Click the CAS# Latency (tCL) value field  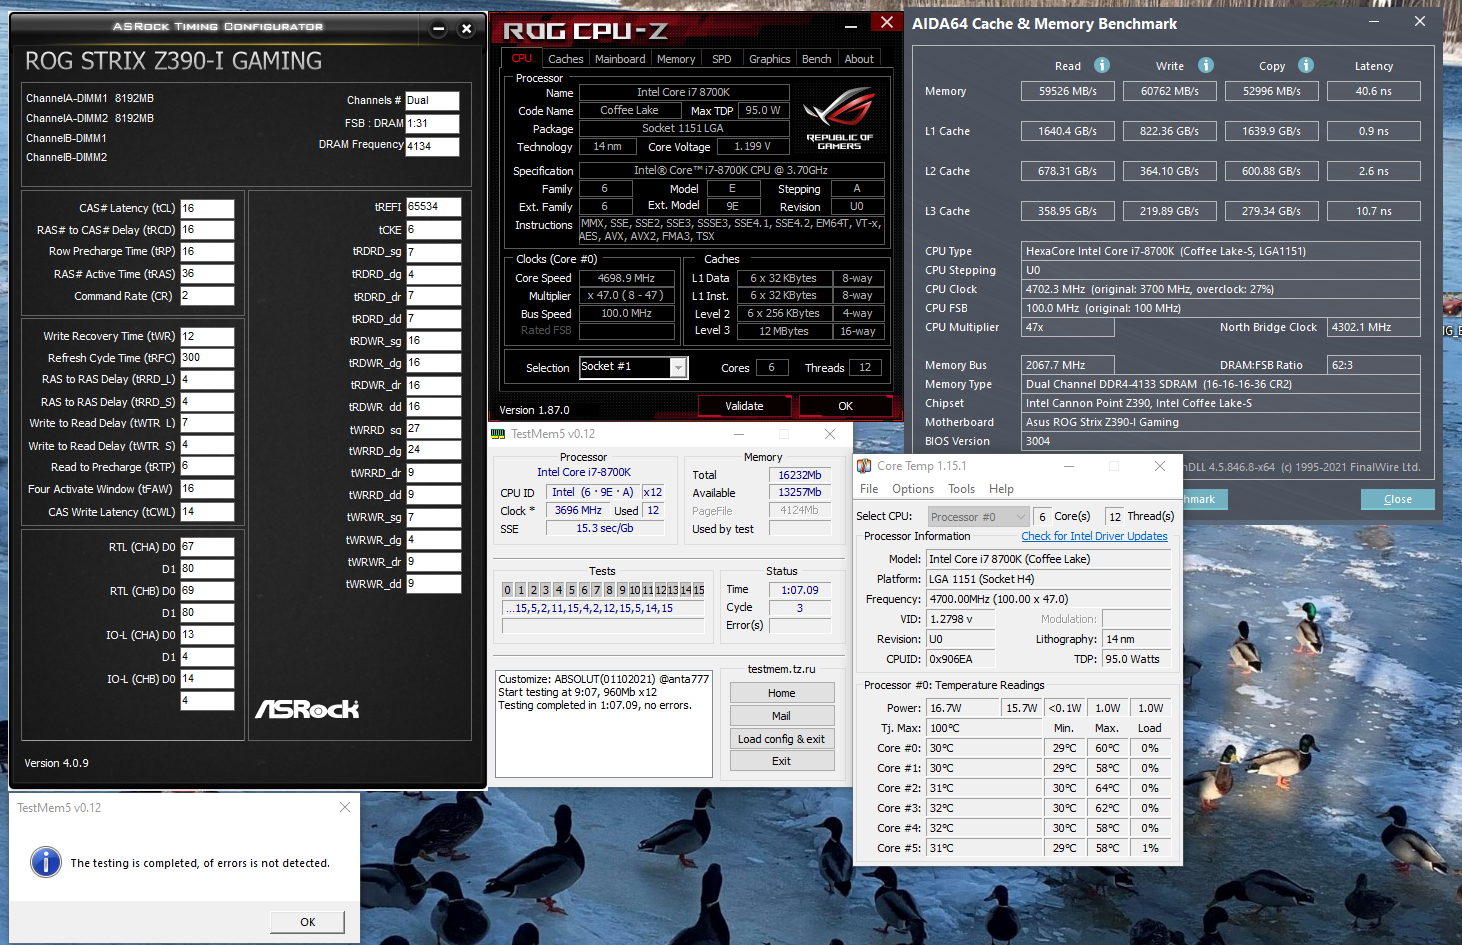pos(207,208)
